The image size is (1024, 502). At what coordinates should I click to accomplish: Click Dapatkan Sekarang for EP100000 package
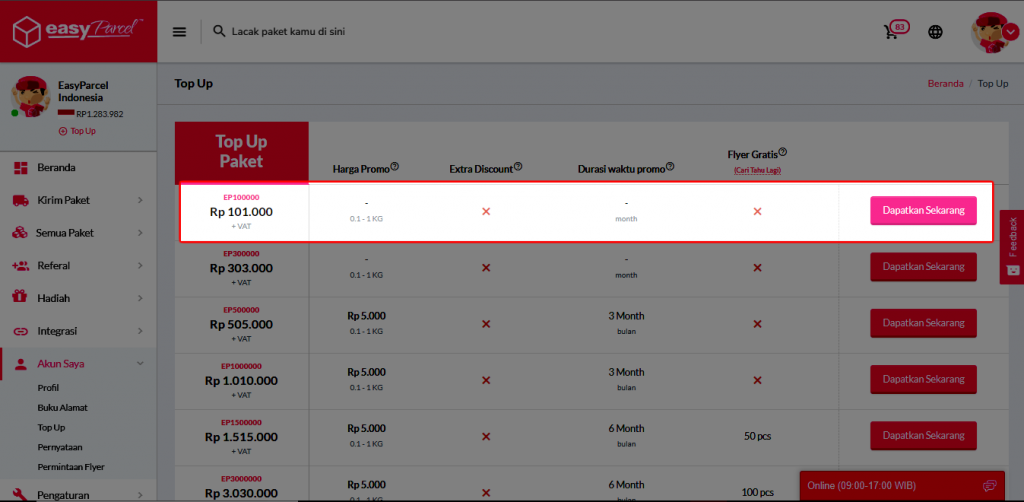point(922,211)
